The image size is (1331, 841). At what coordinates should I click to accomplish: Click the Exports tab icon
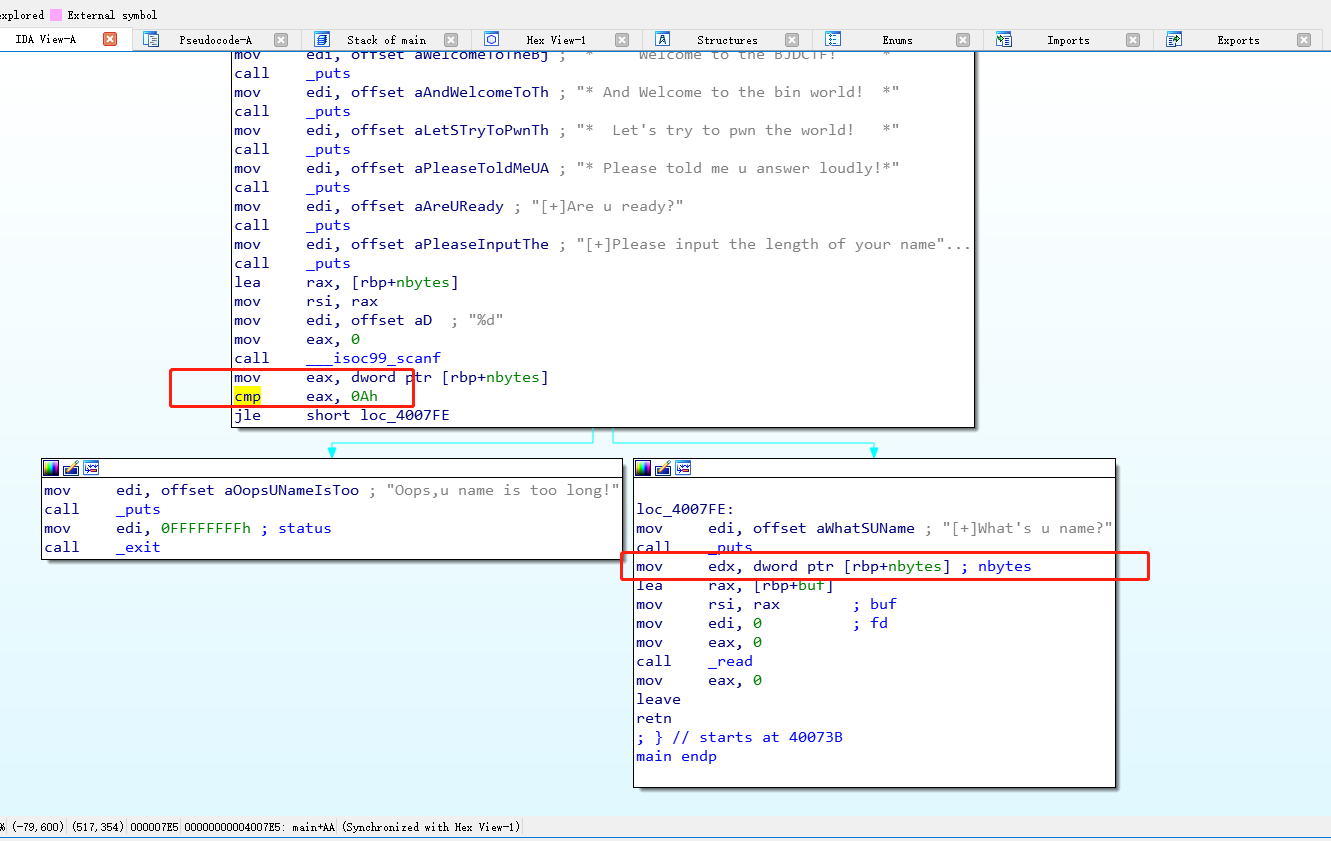pos(1174,39)
